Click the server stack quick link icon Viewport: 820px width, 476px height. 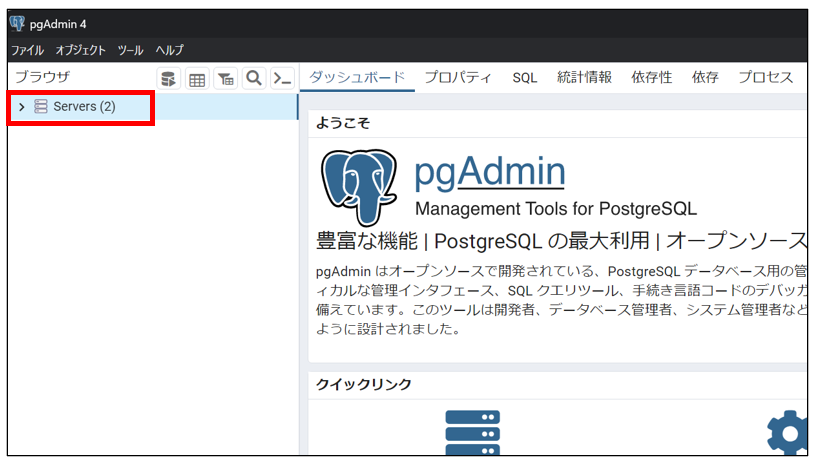click(473, 433)
